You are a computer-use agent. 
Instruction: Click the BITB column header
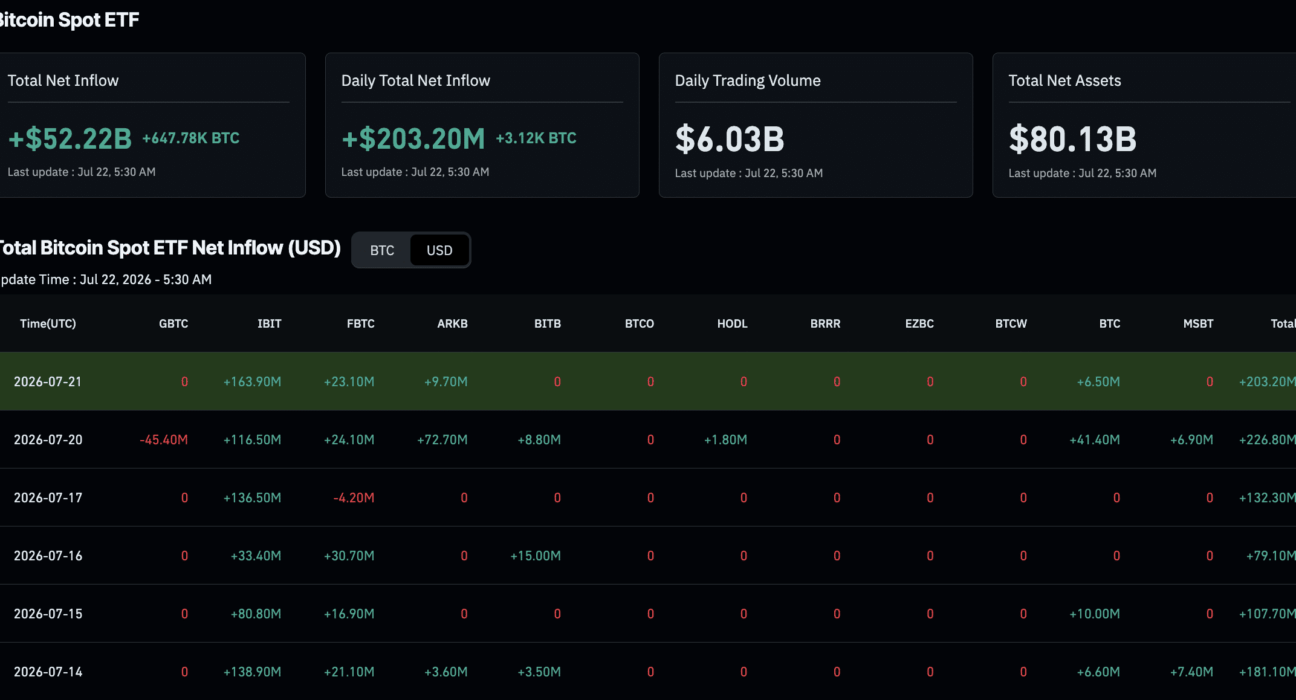point(547,324)
